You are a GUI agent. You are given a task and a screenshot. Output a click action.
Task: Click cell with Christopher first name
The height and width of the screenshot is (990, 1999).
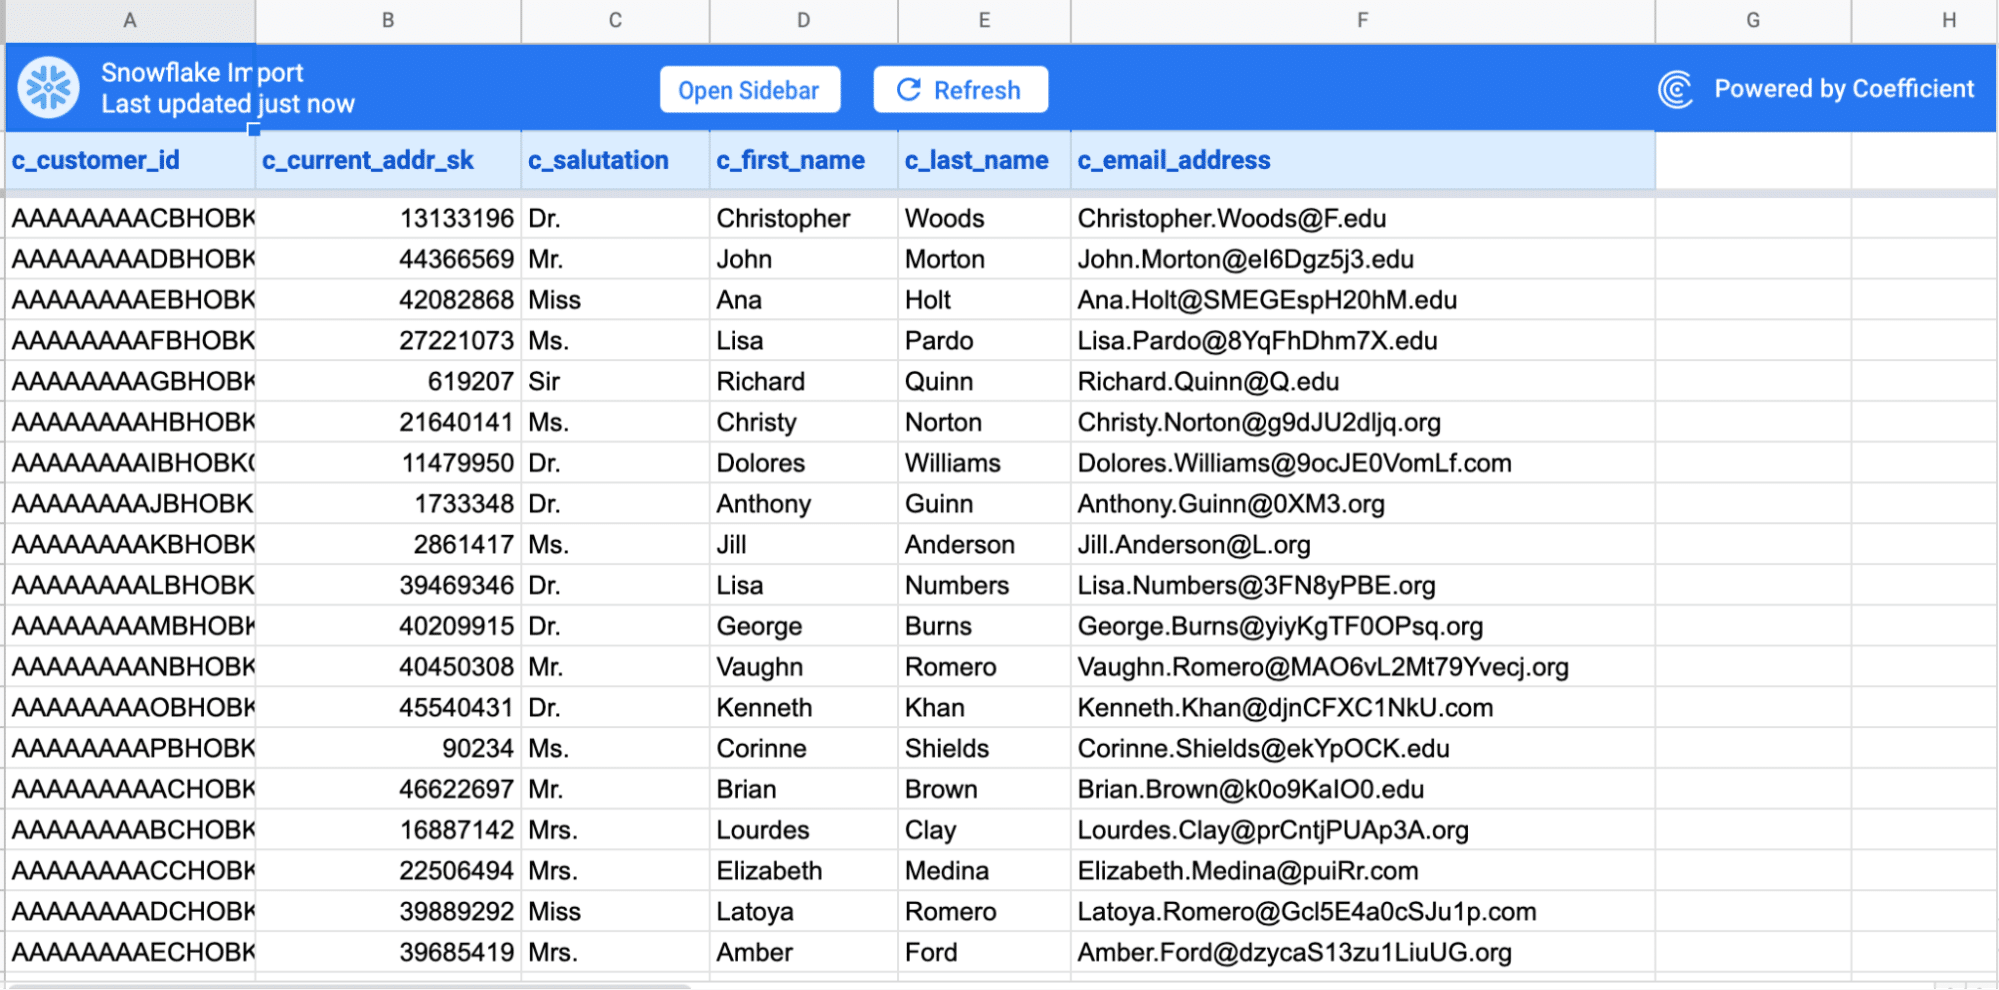click(804, 218)
